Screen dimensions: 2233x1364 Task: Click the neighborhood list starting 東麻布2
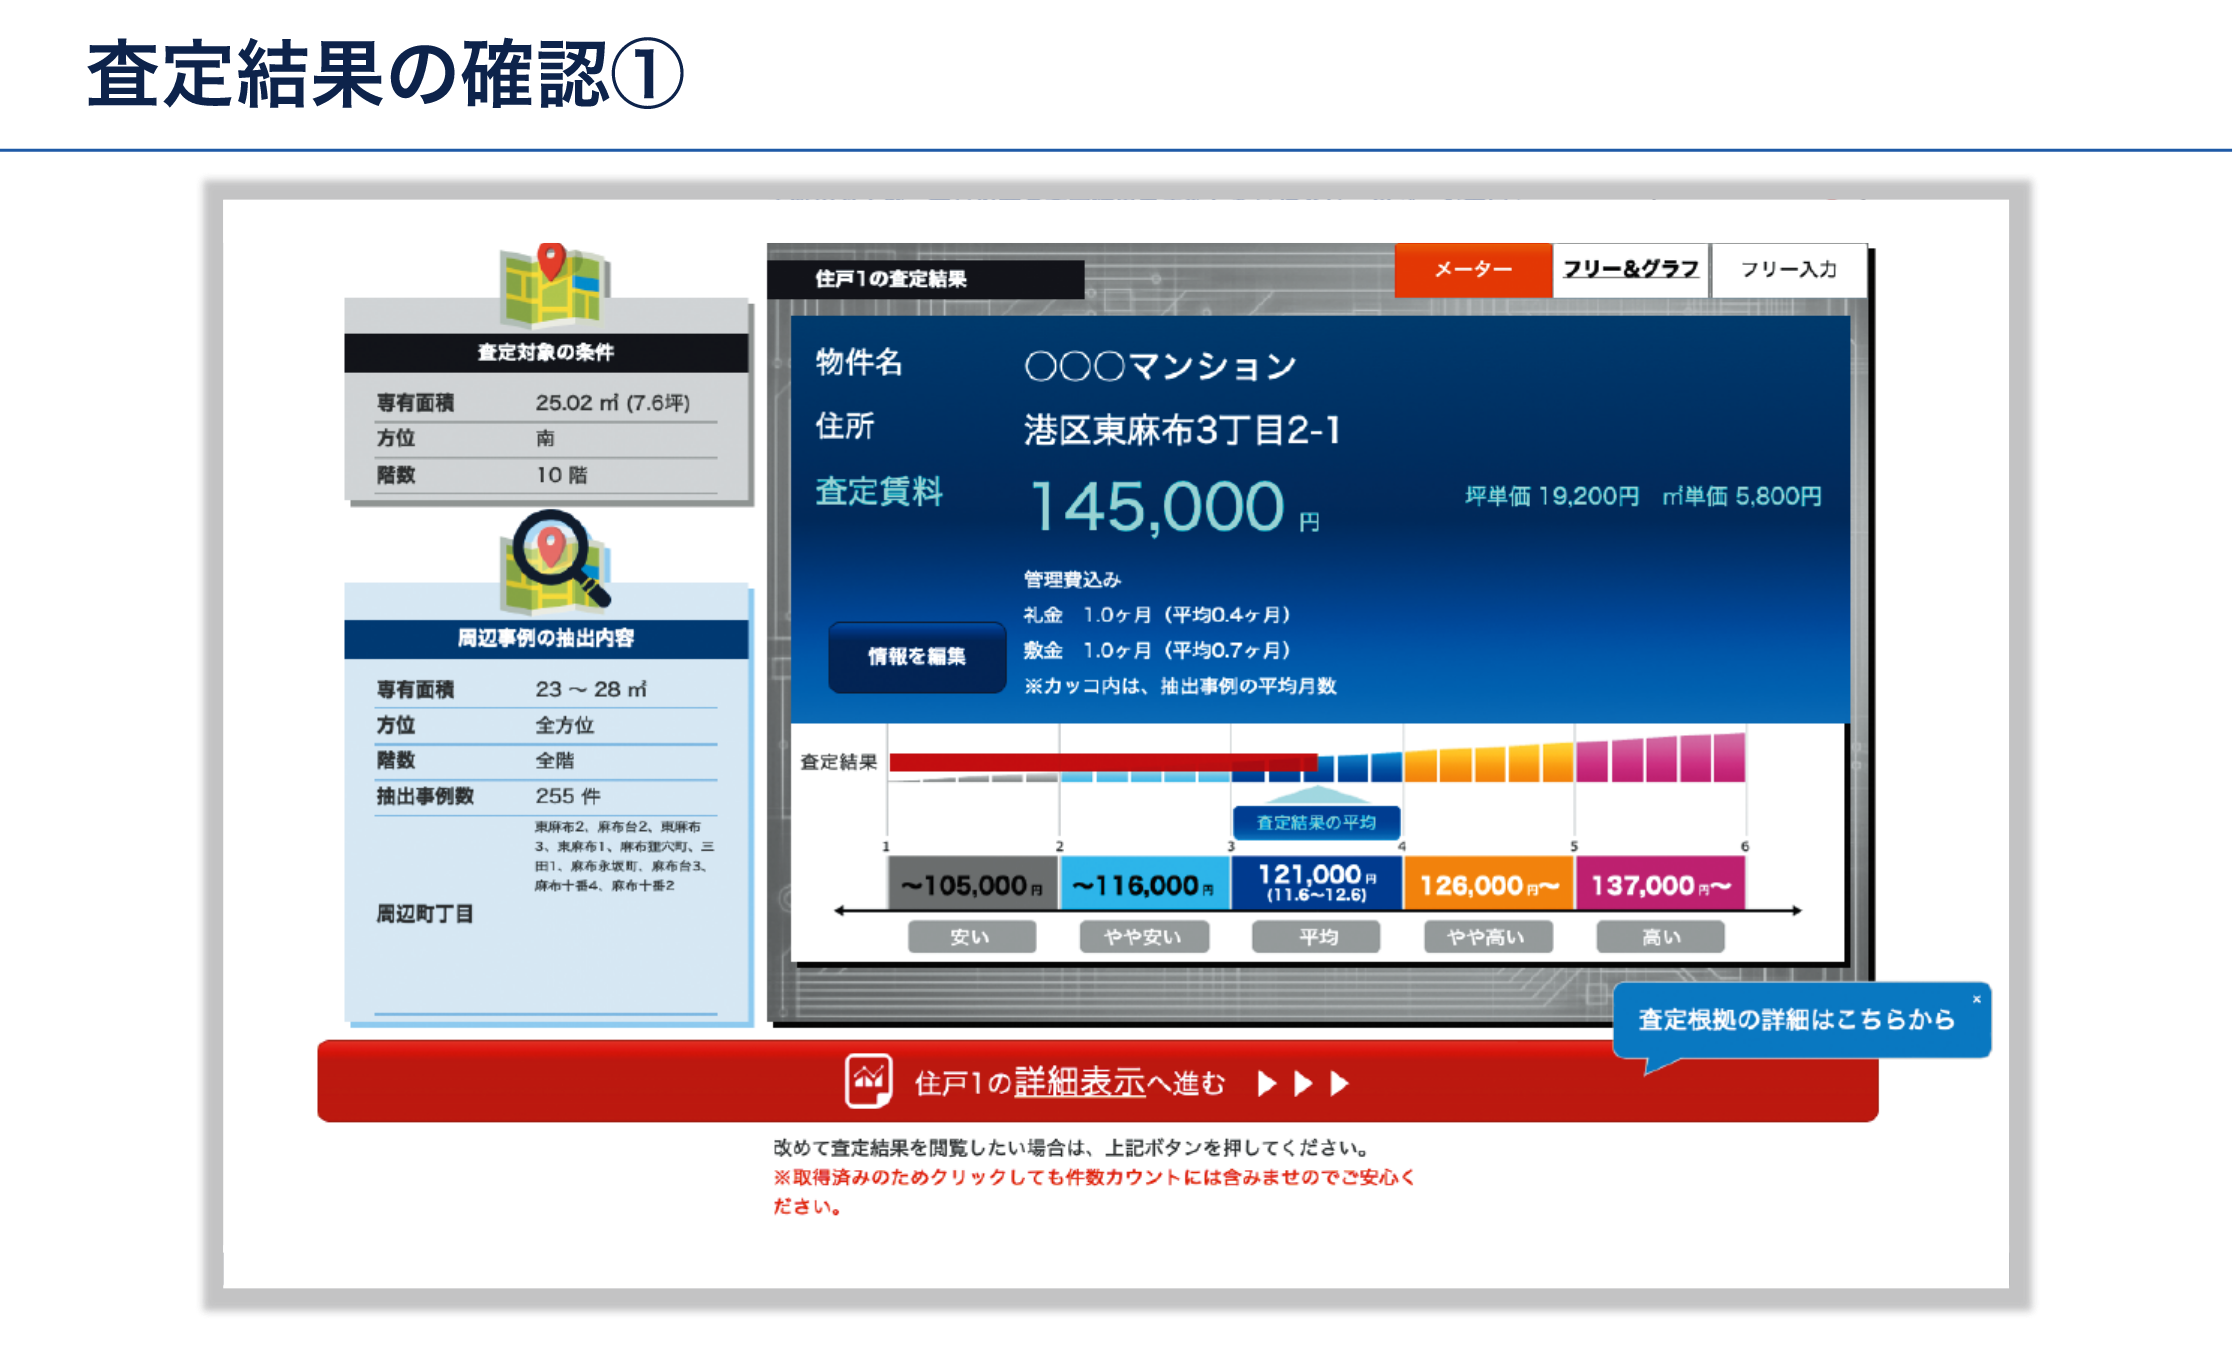pos(624,856)
